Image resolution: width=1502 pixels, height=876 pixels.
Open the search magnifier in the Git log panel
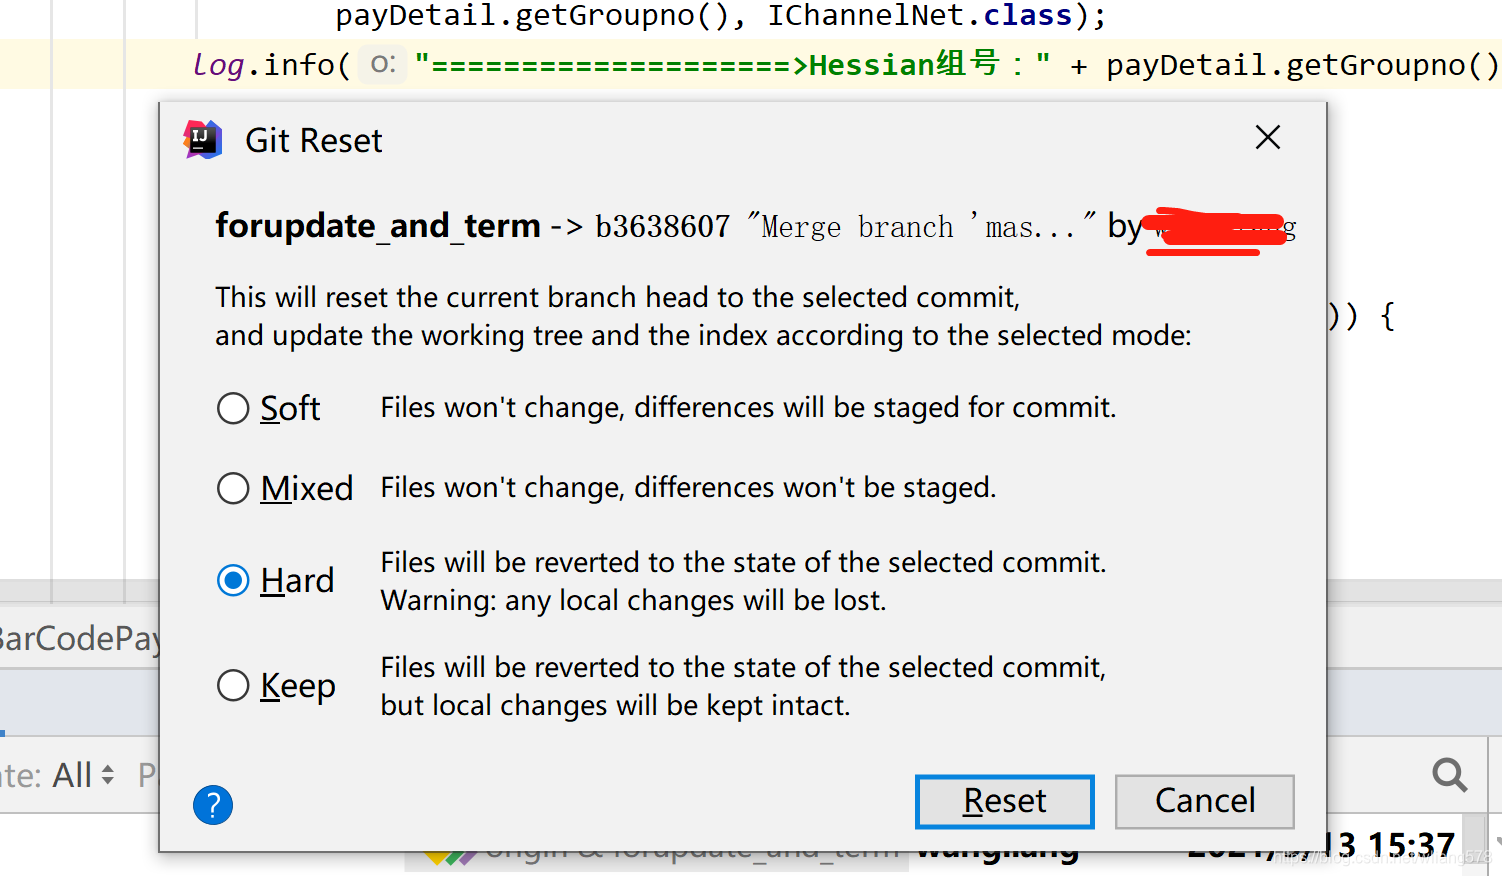pos(1449,775)
